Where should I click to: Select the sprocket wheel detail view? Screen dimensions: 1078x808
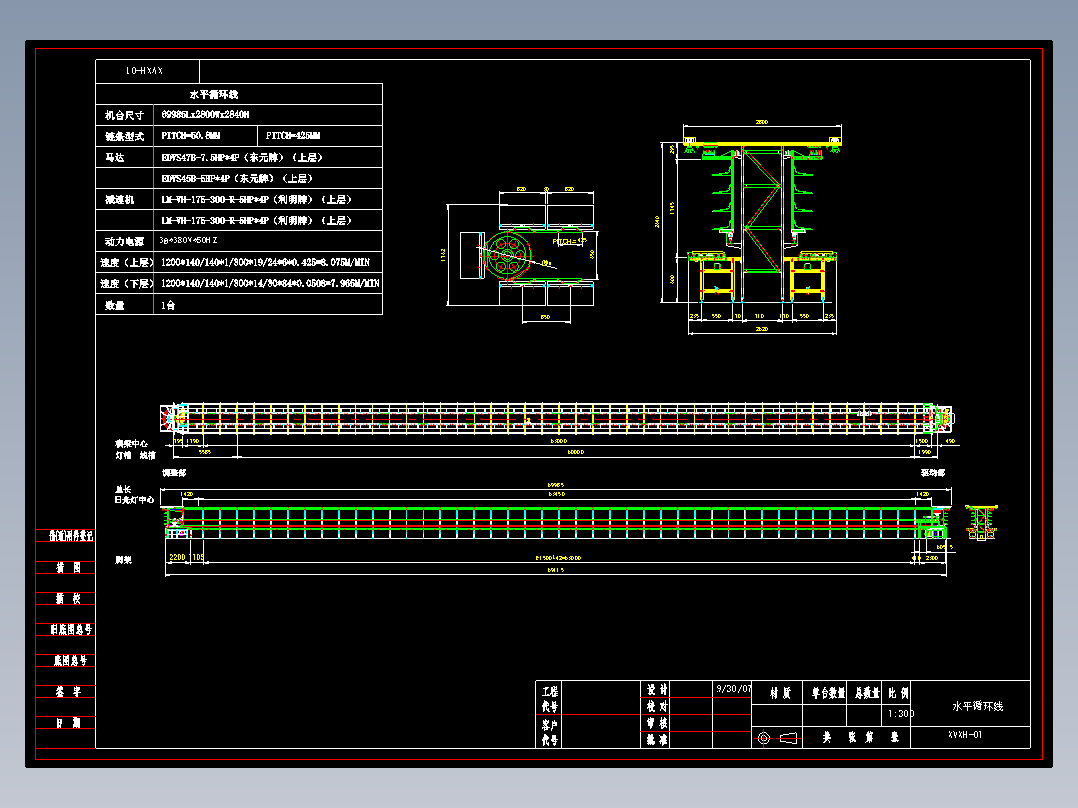pos(522,255)
